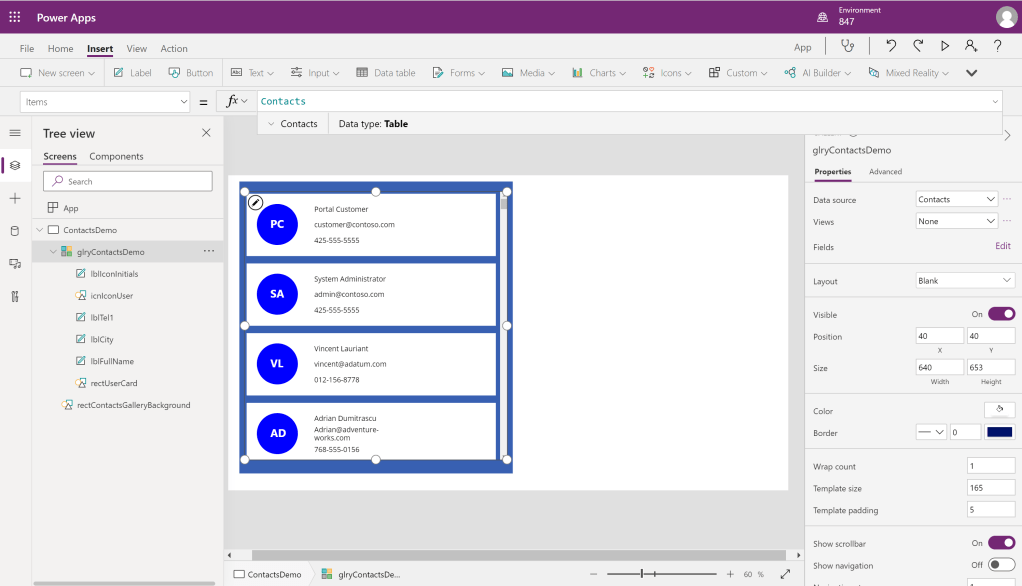This screenshot has width=1022, height=586.
Task: Open the View menu
Action: [136, 48]
